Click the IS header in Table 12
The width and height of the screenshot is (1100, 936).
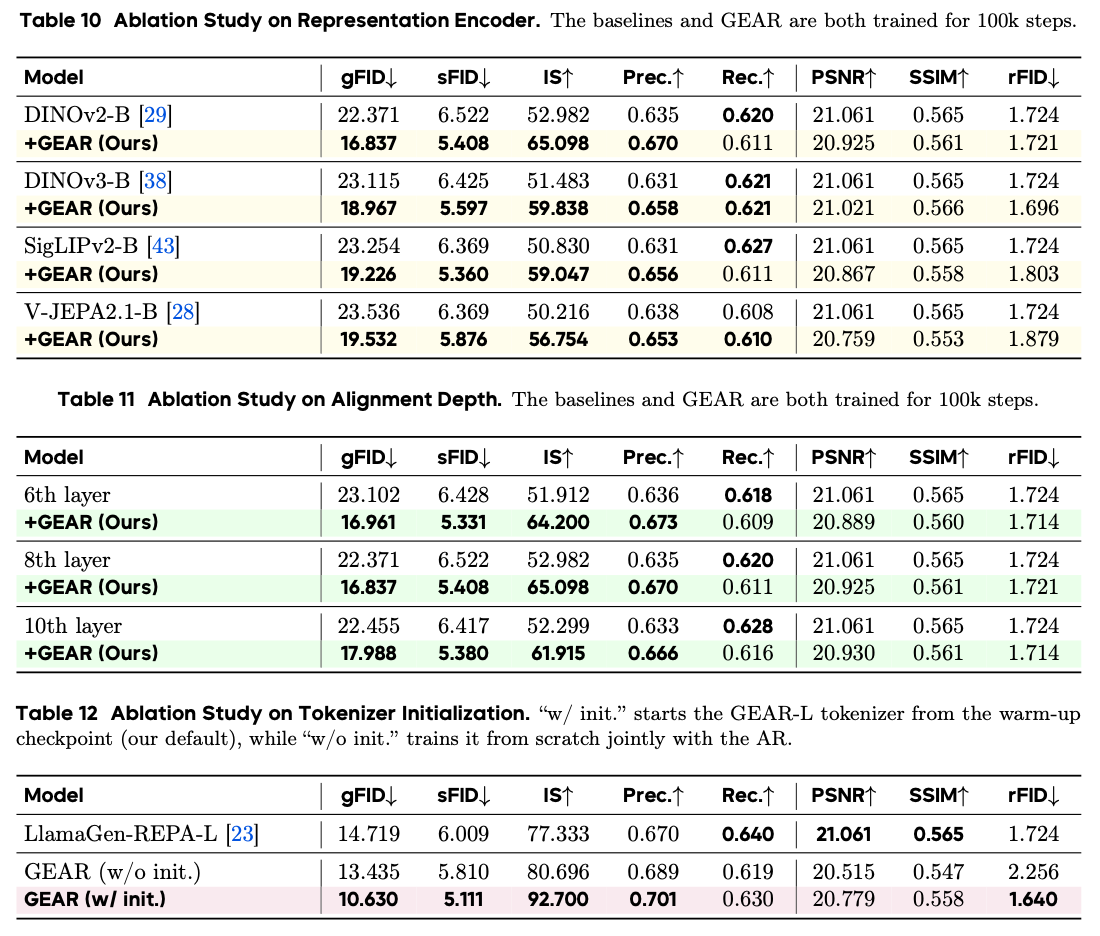(558, 796)
